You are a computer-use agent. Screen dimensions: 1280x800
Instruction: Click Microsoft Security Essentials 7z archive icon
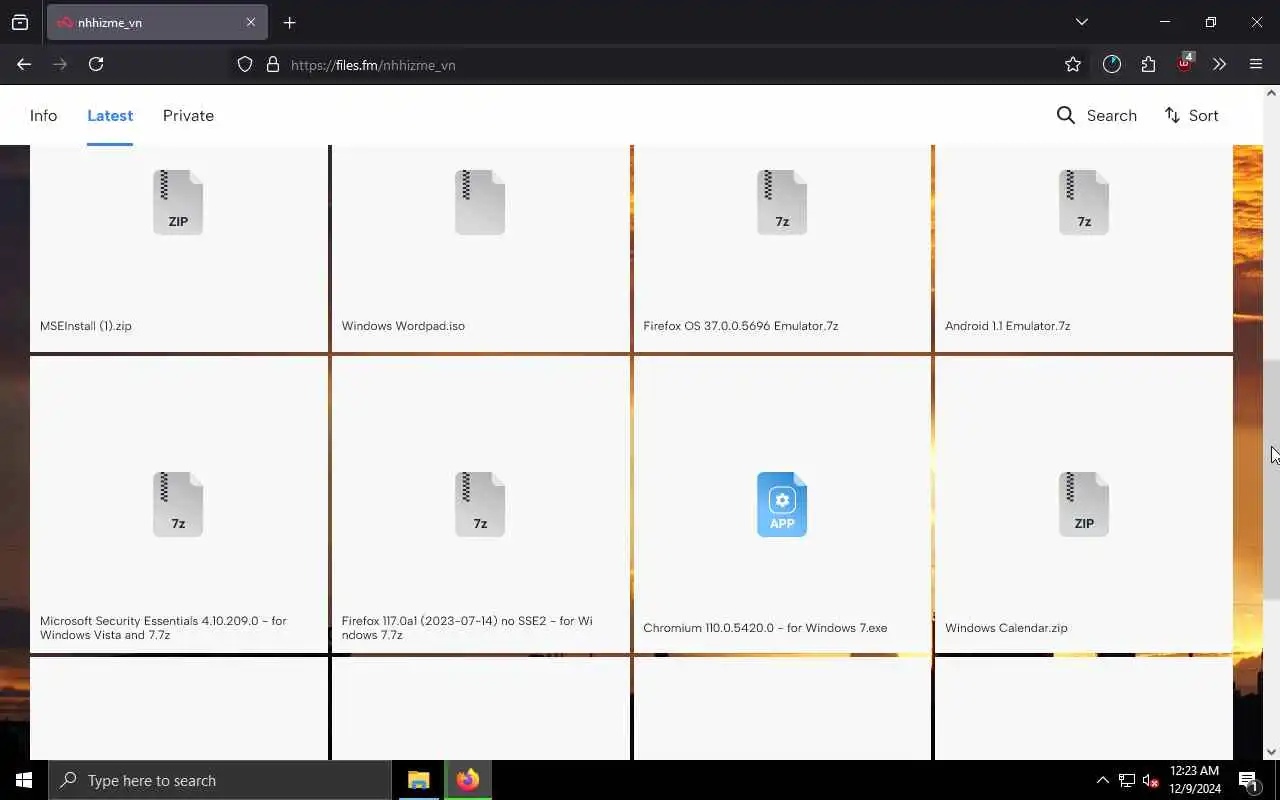pos(178,505)
